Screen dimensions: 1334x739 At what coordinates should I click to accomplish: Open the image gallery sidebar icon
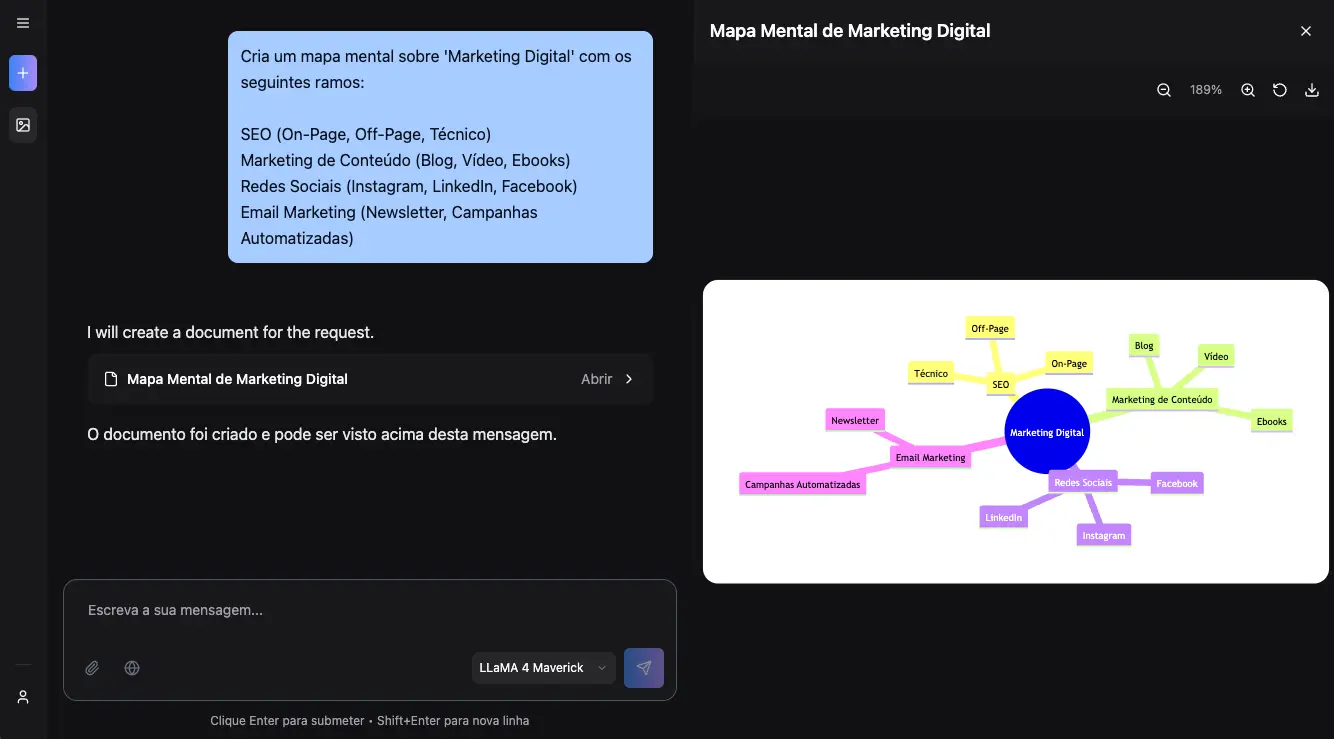click(23, 125)
